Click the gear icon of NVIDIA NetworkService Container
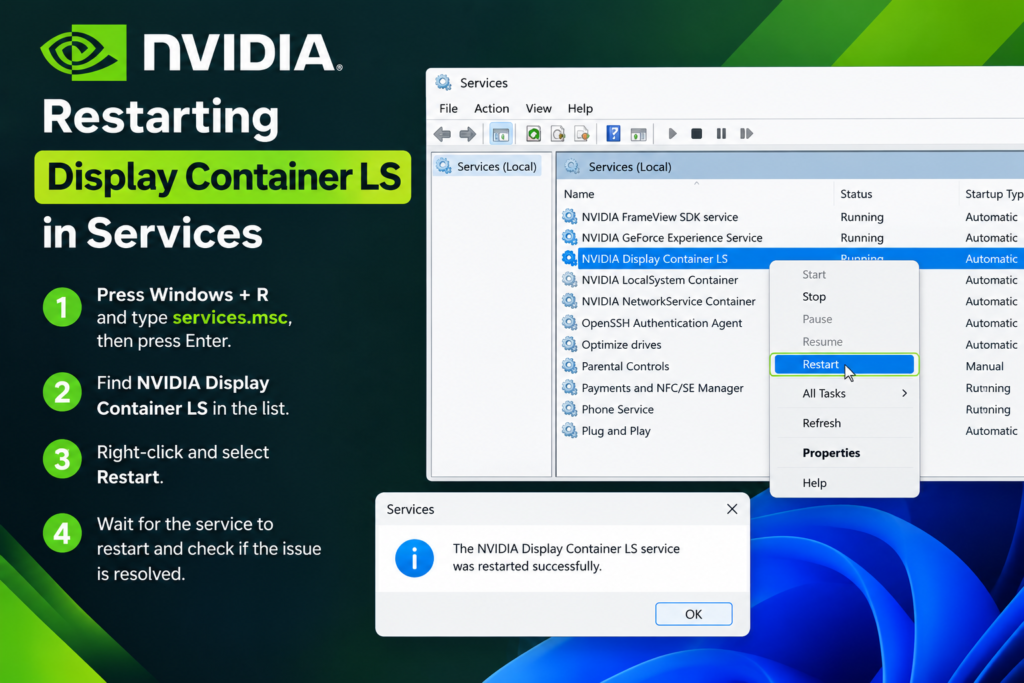 569,301
